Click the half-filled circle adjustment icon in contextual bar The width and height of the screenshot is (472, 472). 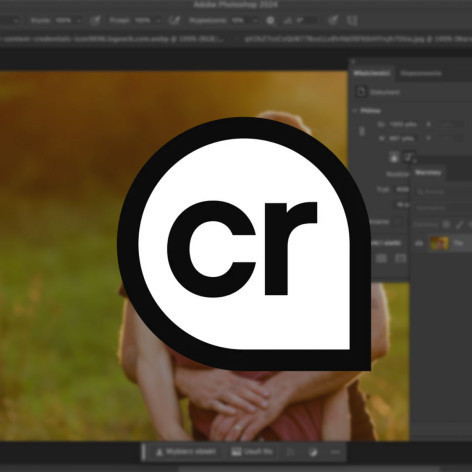pyautogui.click(x=313, y=452)
